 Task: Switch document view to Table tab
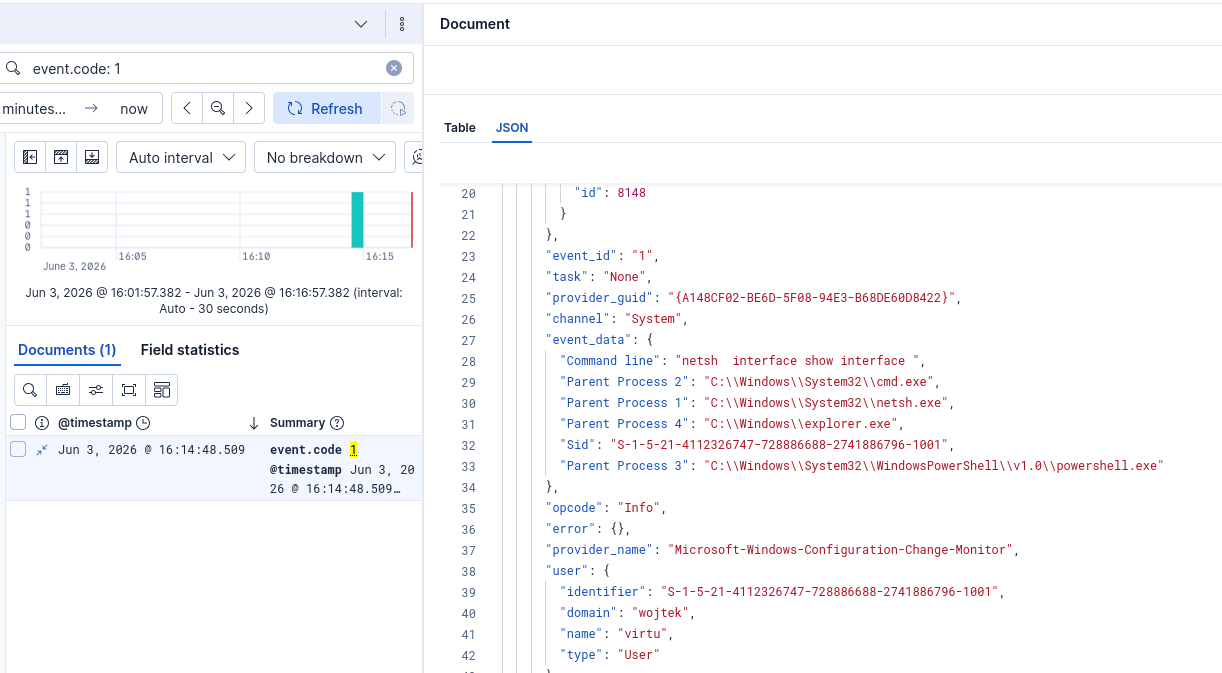pyautogui.click(x=460, y=128)
